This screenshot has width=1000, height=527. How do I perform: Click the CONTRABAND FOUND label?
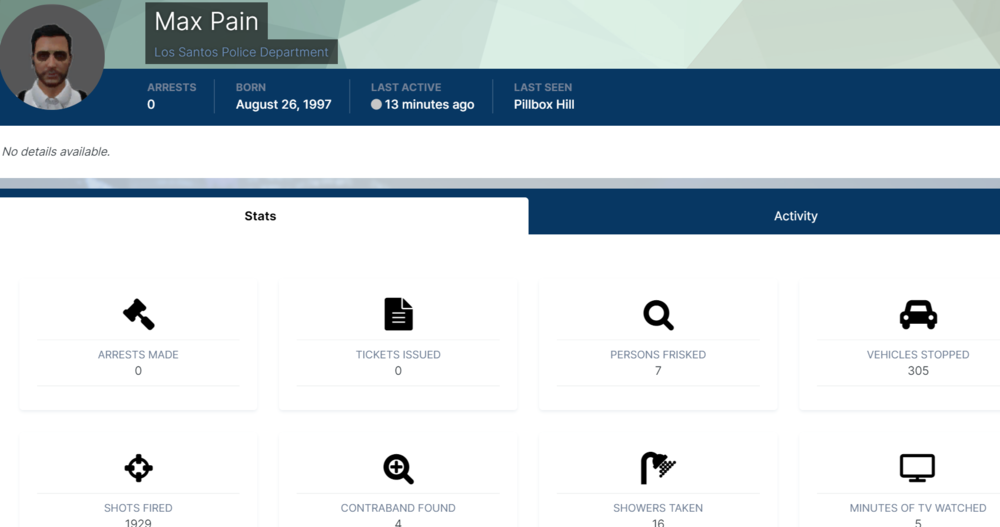pyautogui.click(x=398, y=508)
